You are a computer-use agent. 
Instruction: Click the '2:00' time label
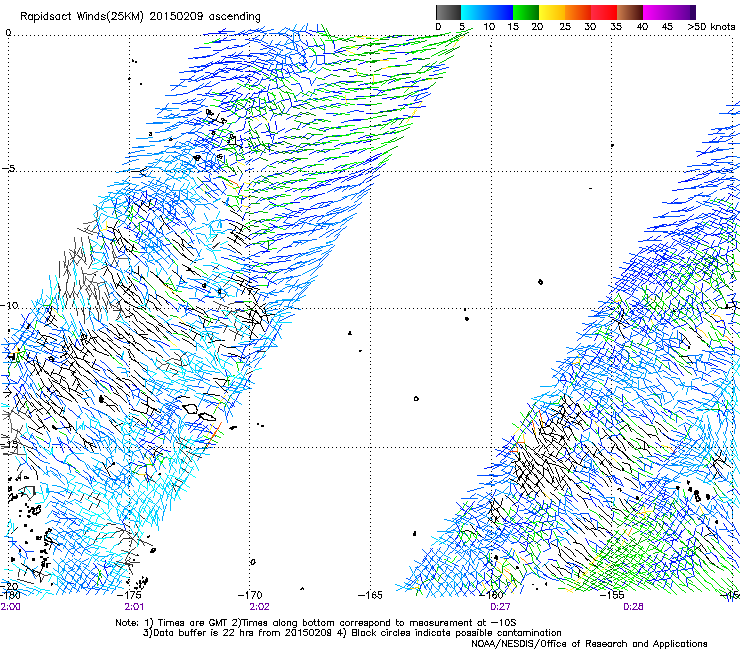(x=10, y=607)
